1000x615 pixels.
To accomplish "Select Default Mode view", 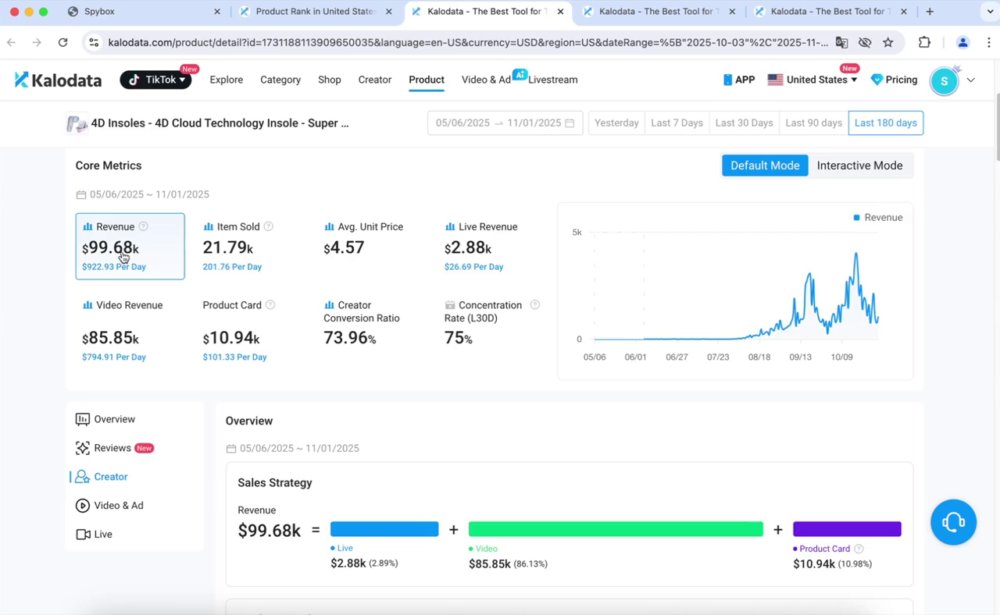I will coord(765,166).
